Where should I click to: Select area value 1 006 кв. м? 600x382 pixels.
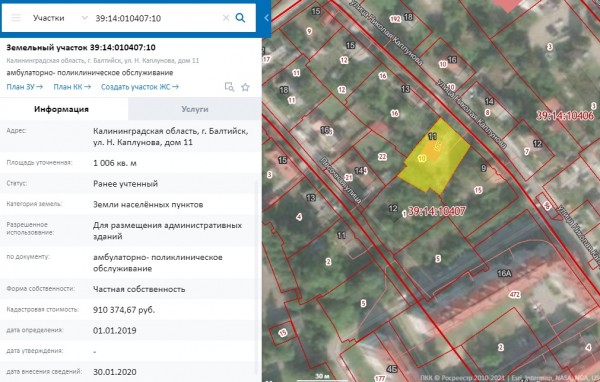pos(115,163)
